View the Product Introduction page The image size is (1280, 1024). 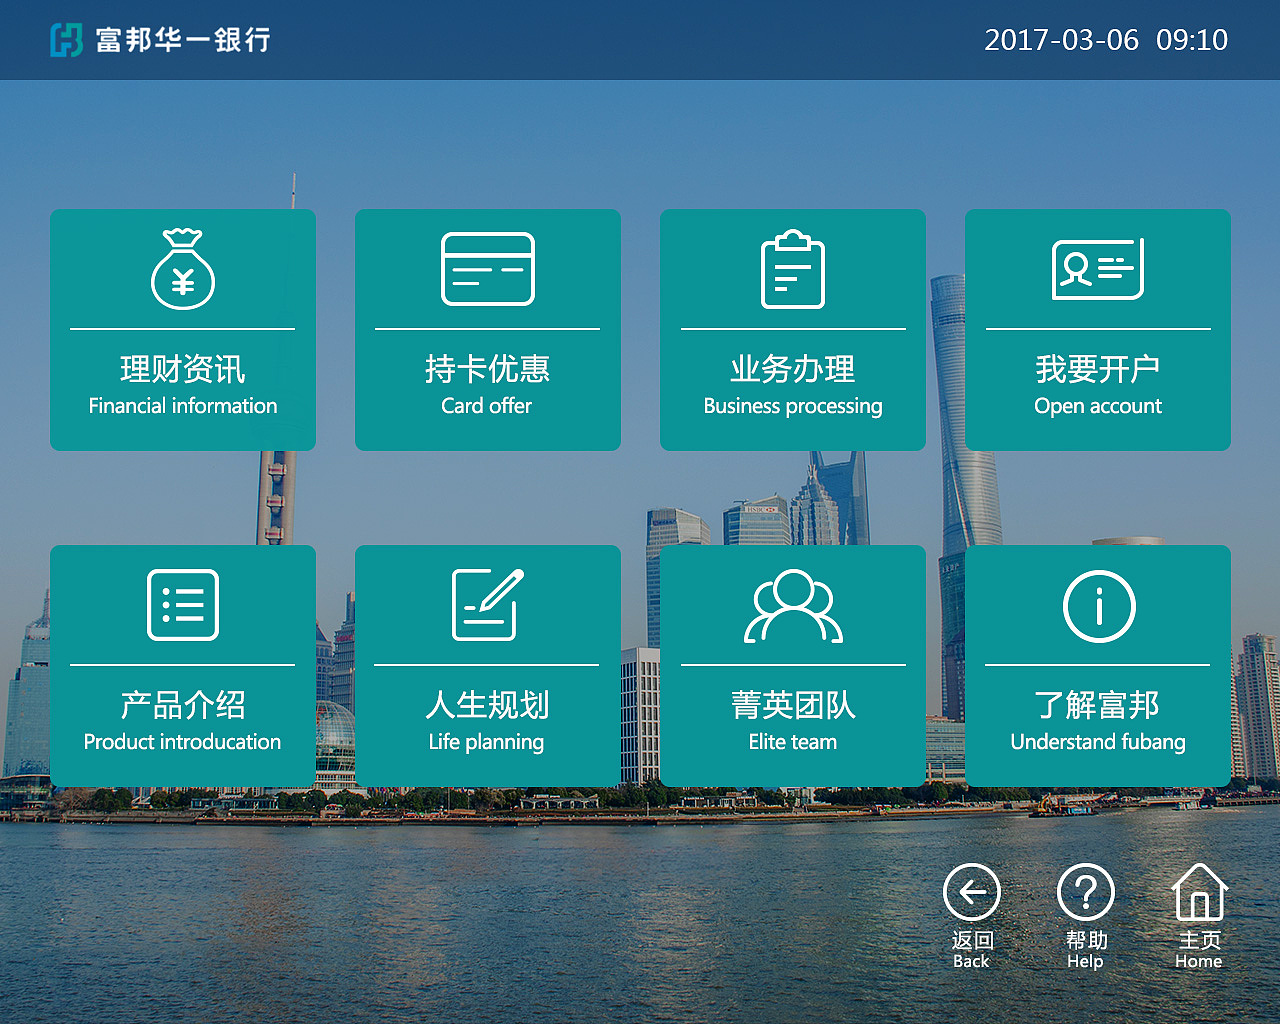point(183,665)
